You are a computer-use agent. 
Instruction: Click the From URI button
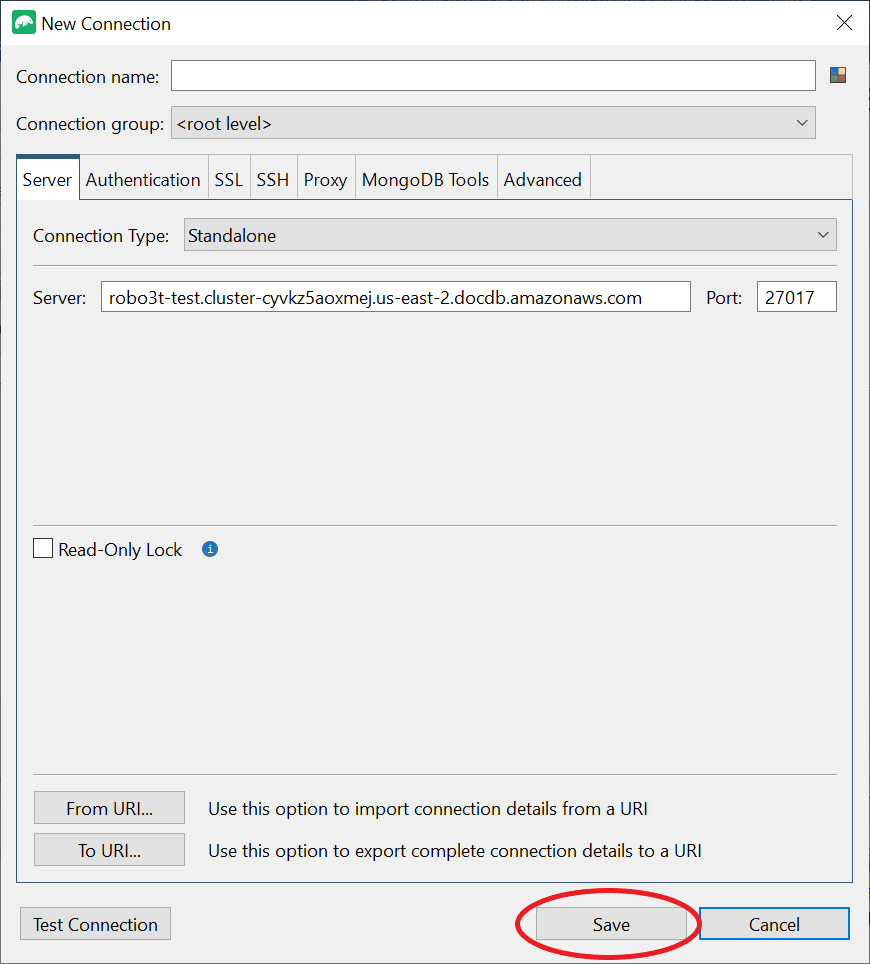pyautogui.click(x=109, y=807)
